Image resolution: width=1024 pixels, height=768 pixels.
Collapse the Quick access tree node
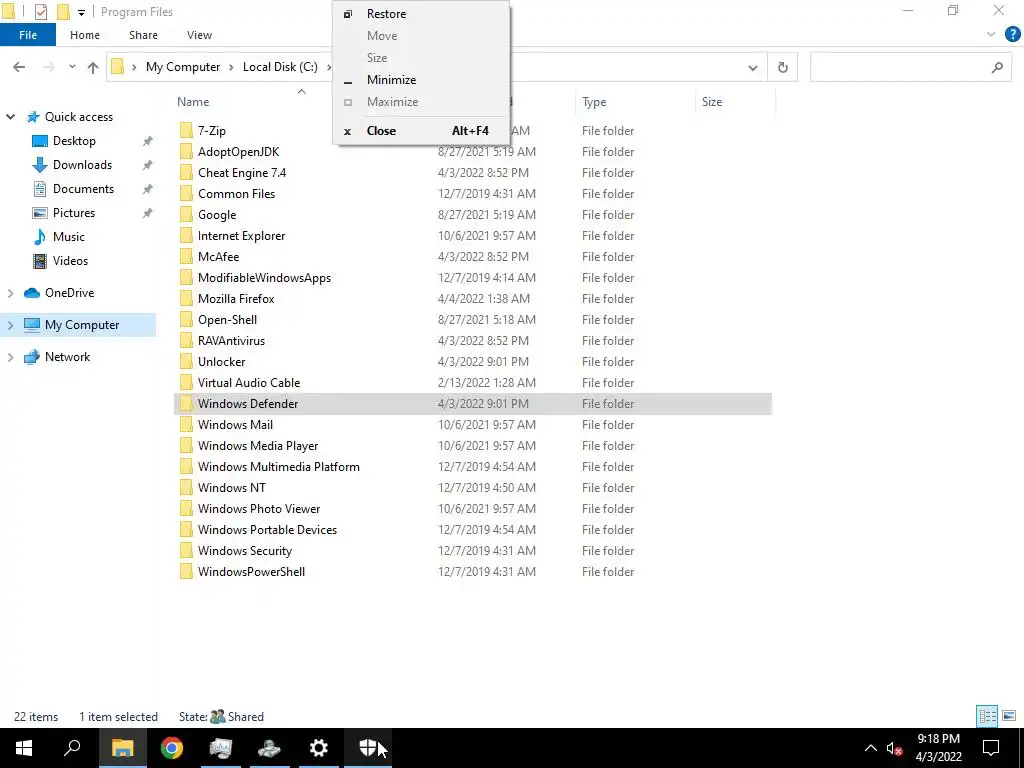pos(10,117)
